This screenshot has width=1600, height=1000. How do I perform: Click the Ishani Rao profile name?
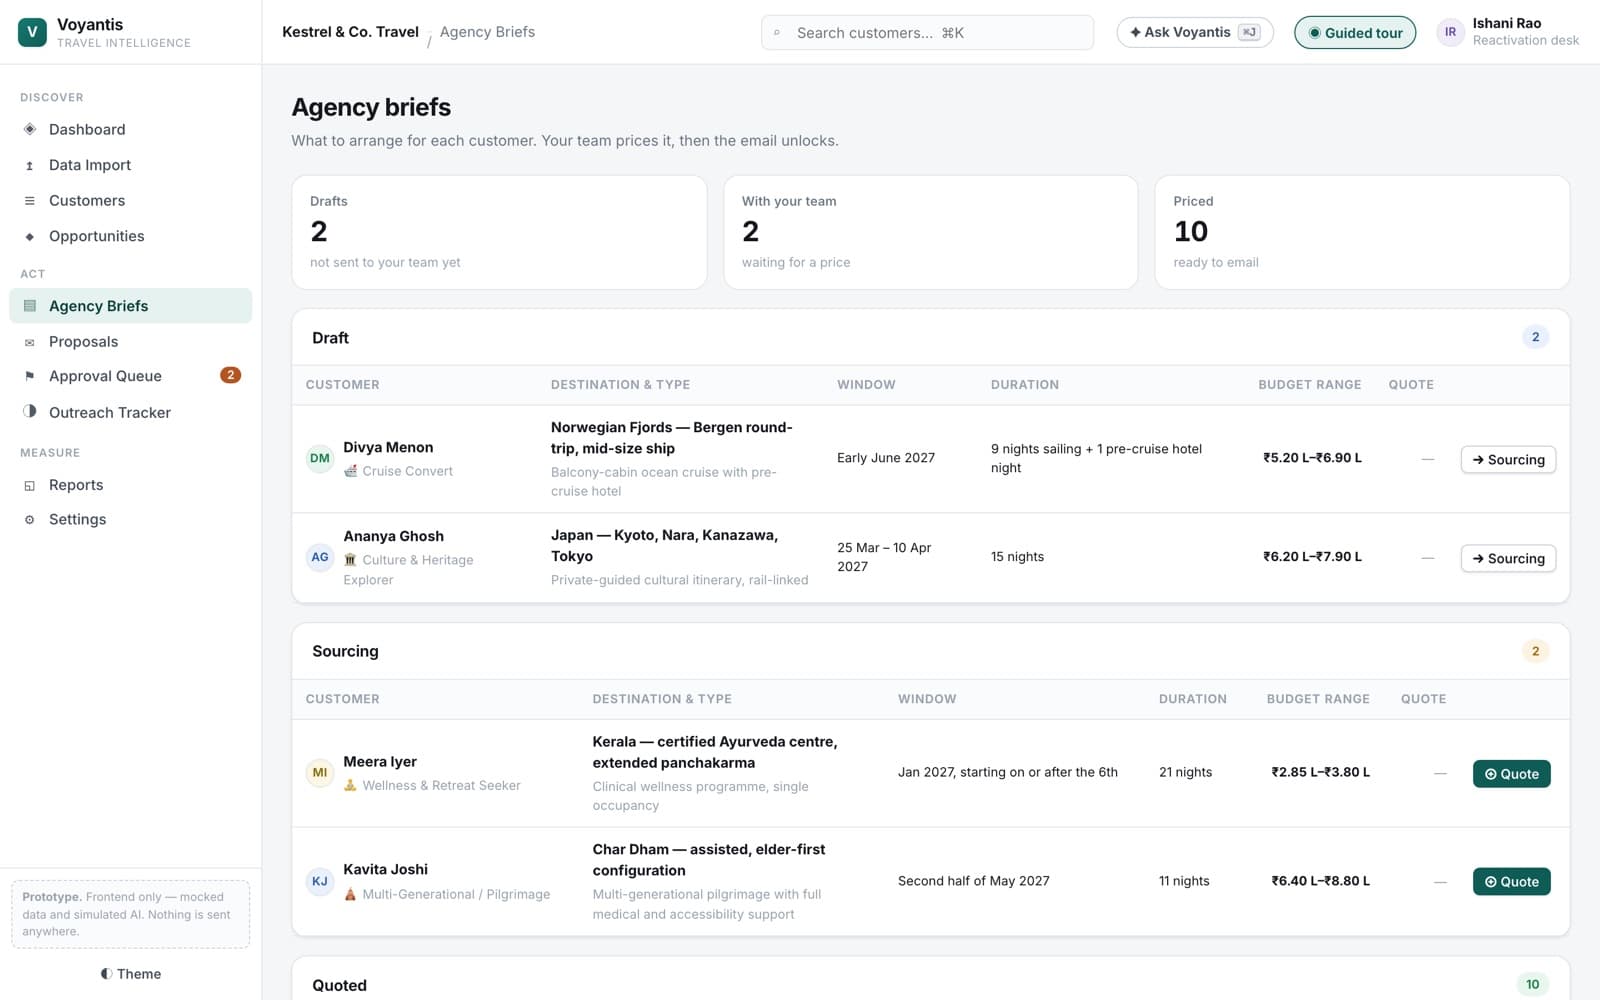click(x=1506, y=23)
